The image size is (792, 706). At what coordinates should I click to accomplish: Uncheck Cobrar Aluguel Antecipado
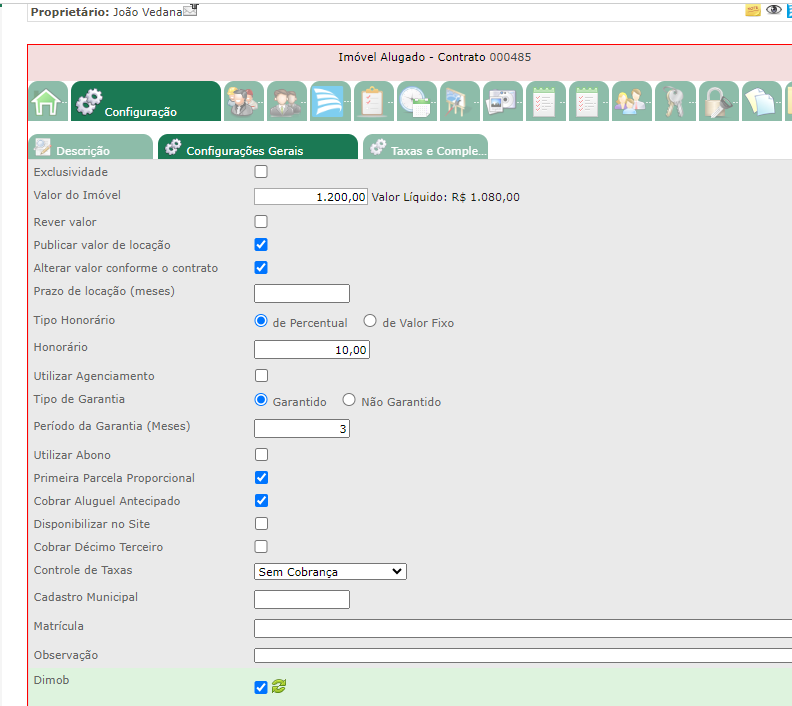(x=261, y=500)
